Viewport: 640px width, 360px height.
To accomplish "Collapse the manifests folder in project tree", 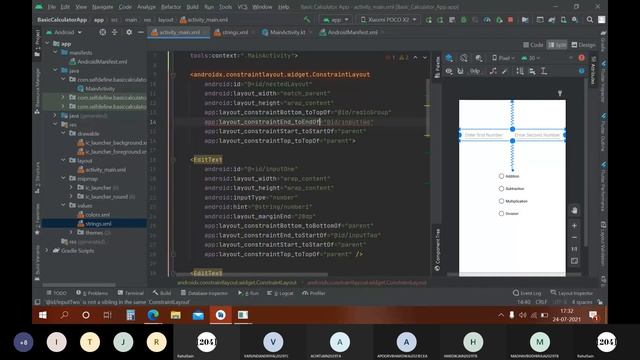I will [55, 53].
